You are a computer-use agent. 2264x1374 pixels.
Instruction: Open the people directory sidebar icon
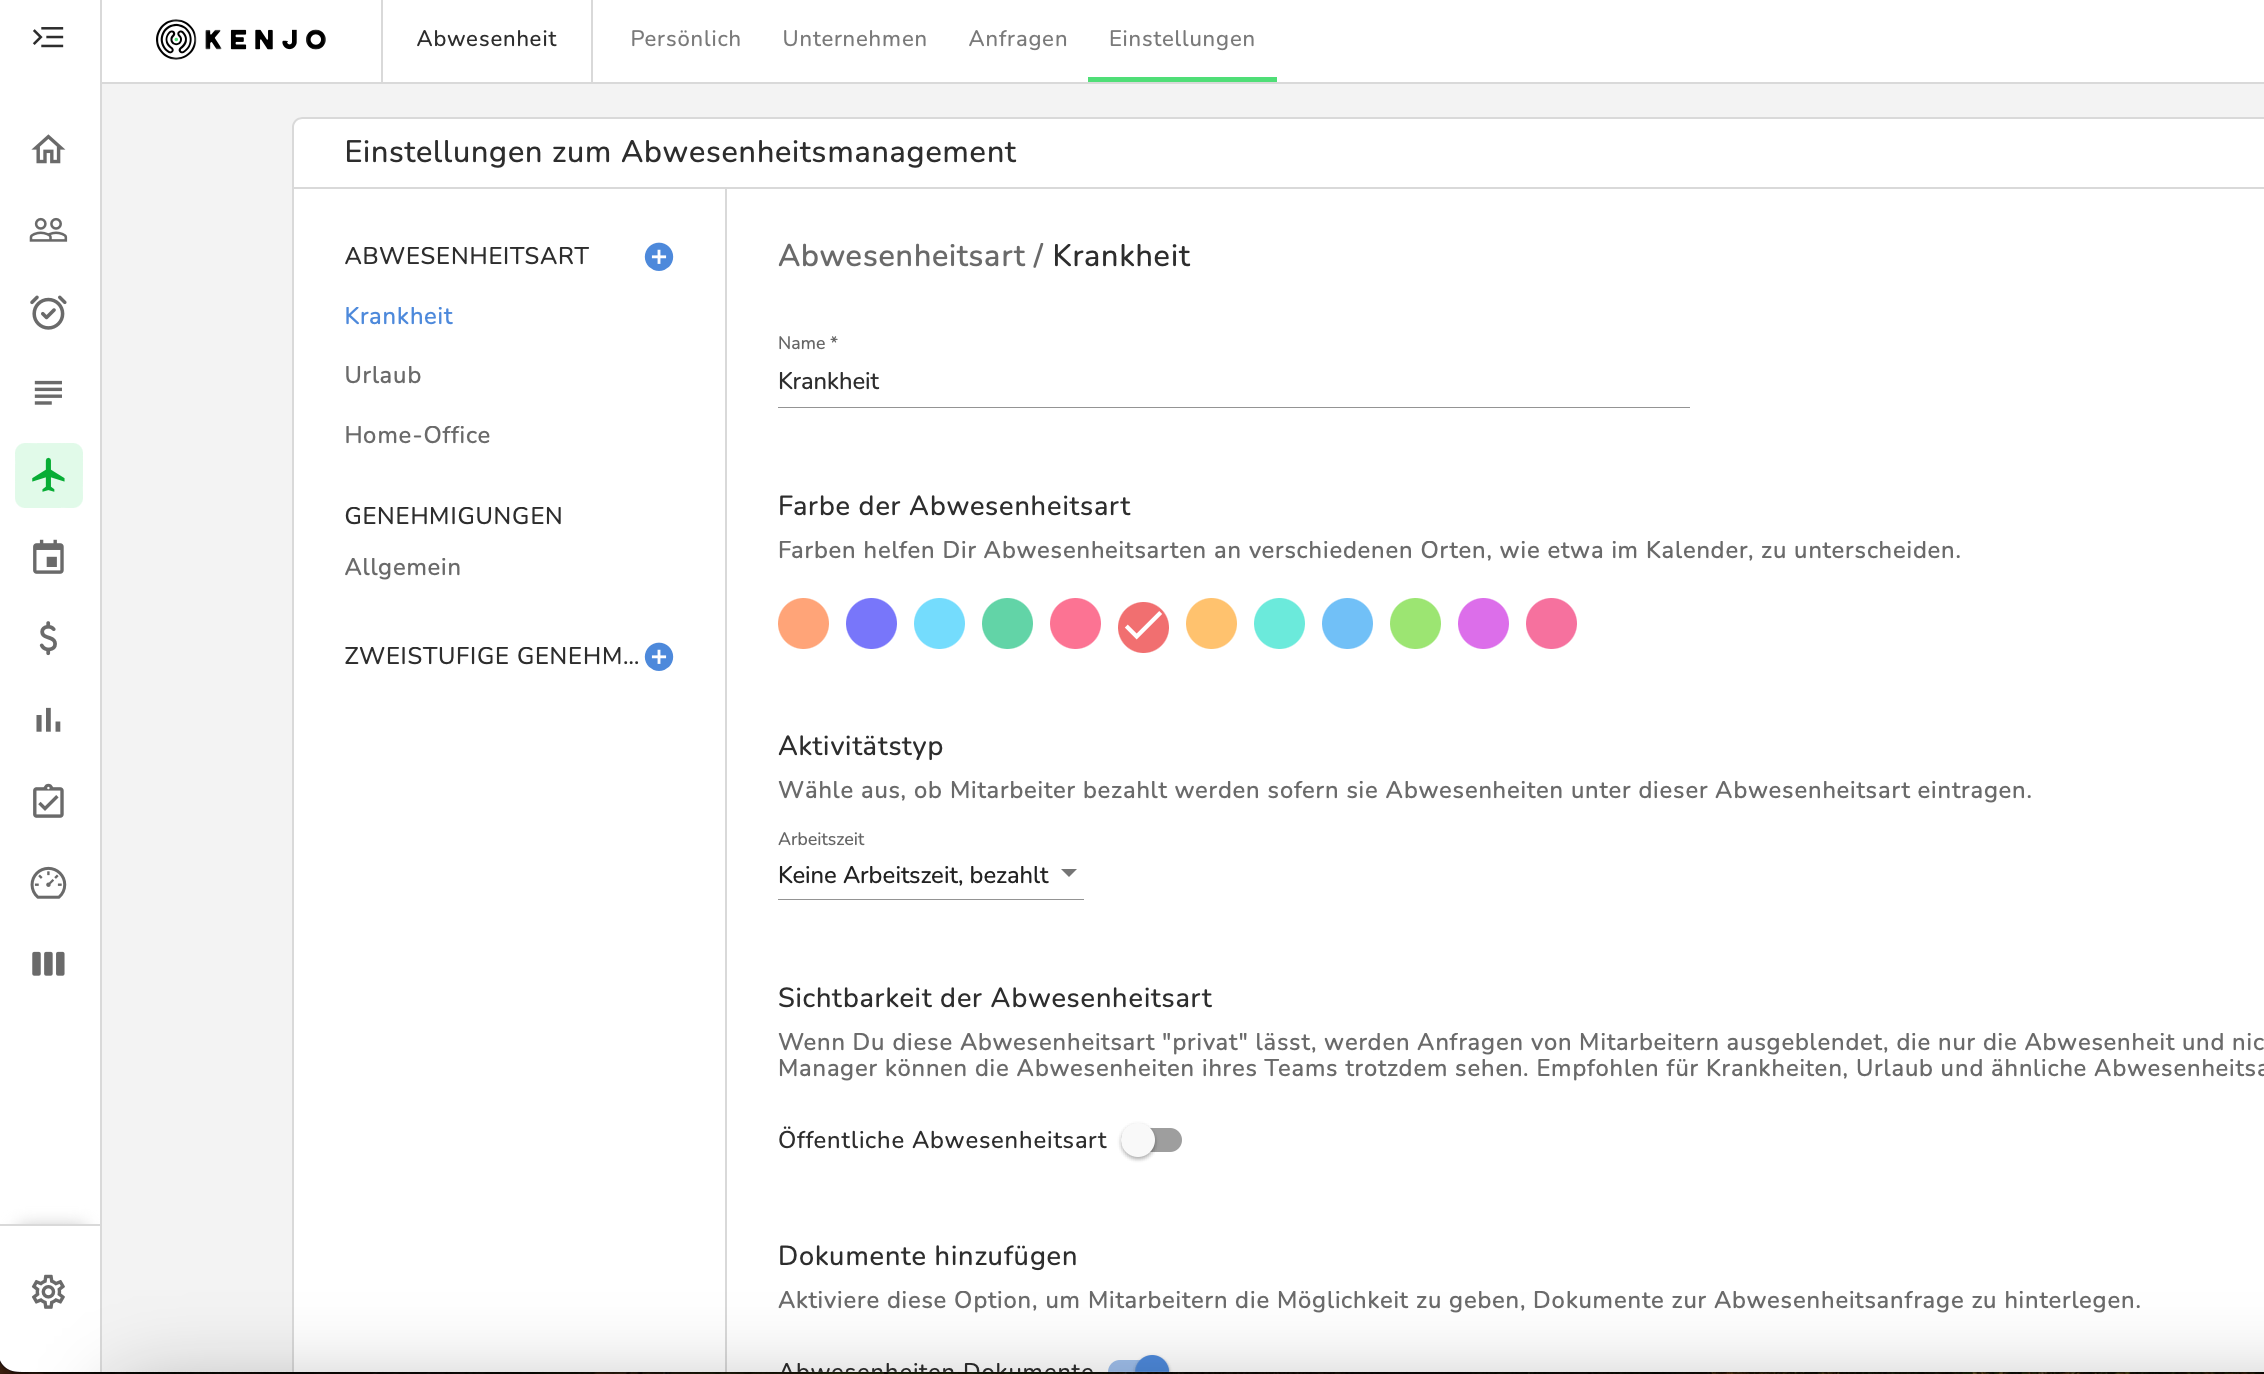[48, 231]
